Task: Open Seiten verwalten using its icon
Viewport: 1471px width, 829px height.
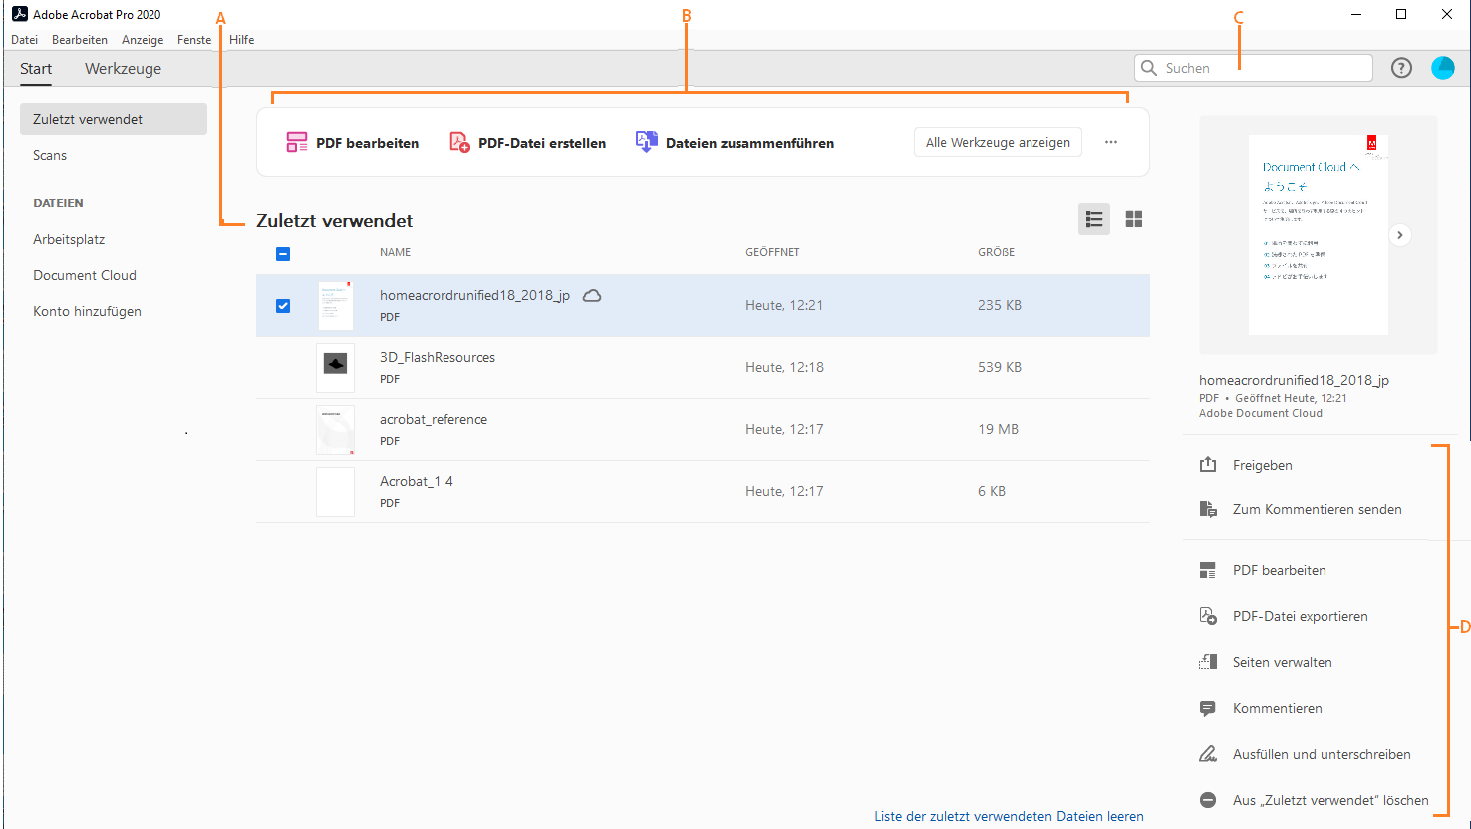Action: [1208, 662]
